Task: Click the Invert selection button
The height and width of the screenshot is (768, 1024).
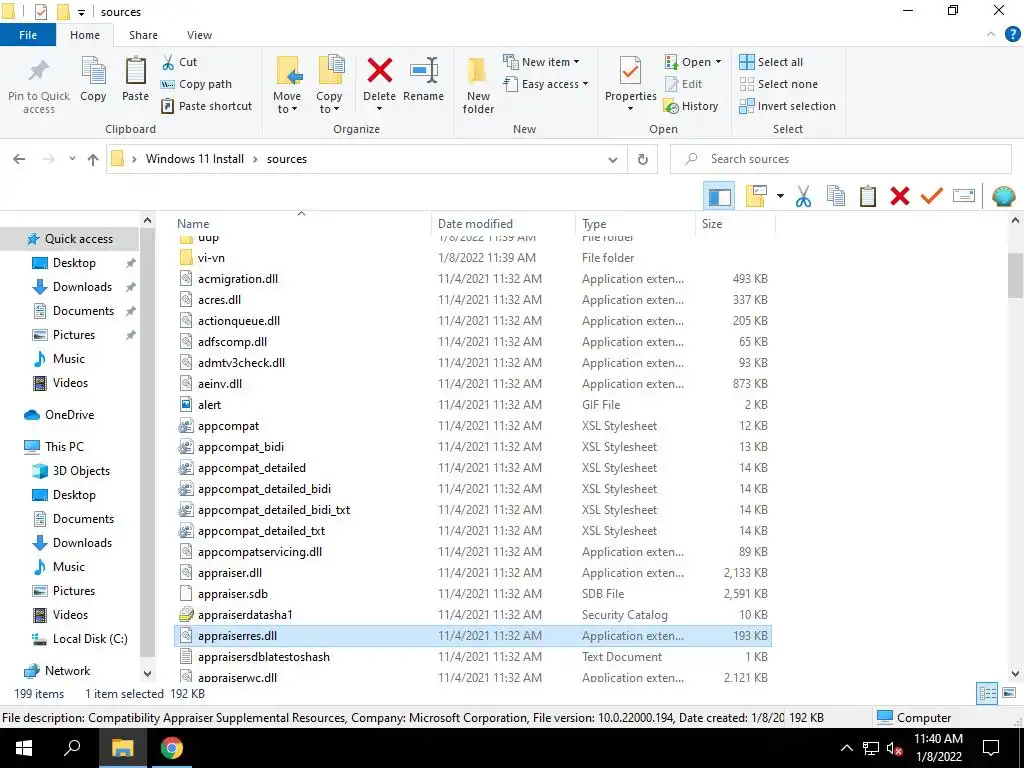Action: (787, 106)
